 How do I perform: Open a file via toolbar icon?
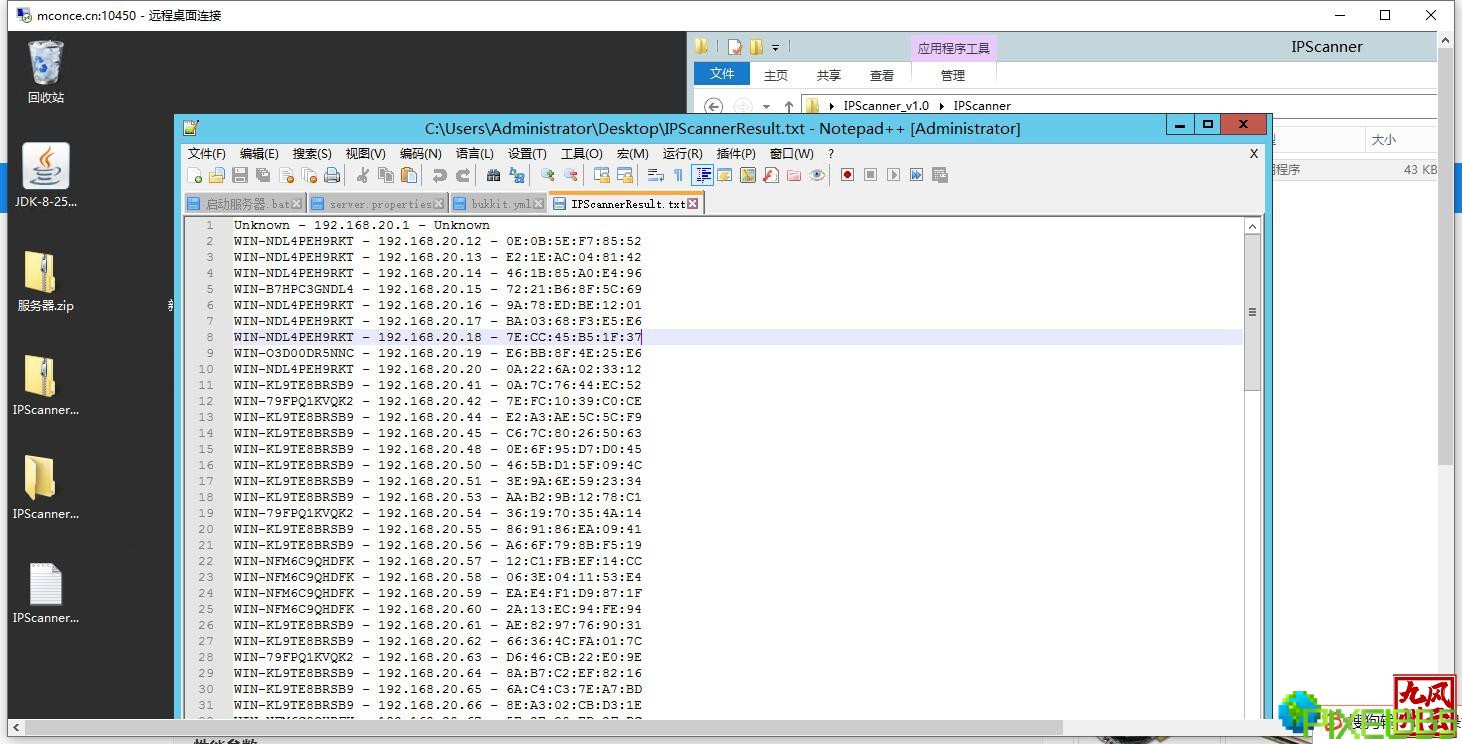tap(217, 175)
